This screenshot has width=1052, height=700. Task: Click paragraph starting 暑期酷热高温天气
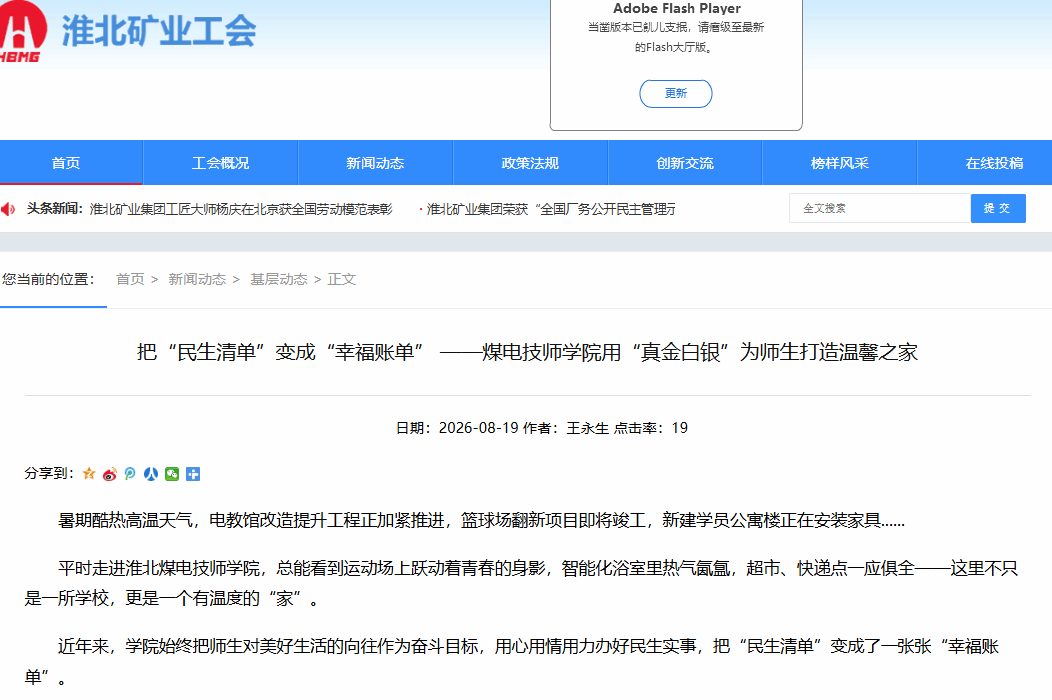[481, 520]
